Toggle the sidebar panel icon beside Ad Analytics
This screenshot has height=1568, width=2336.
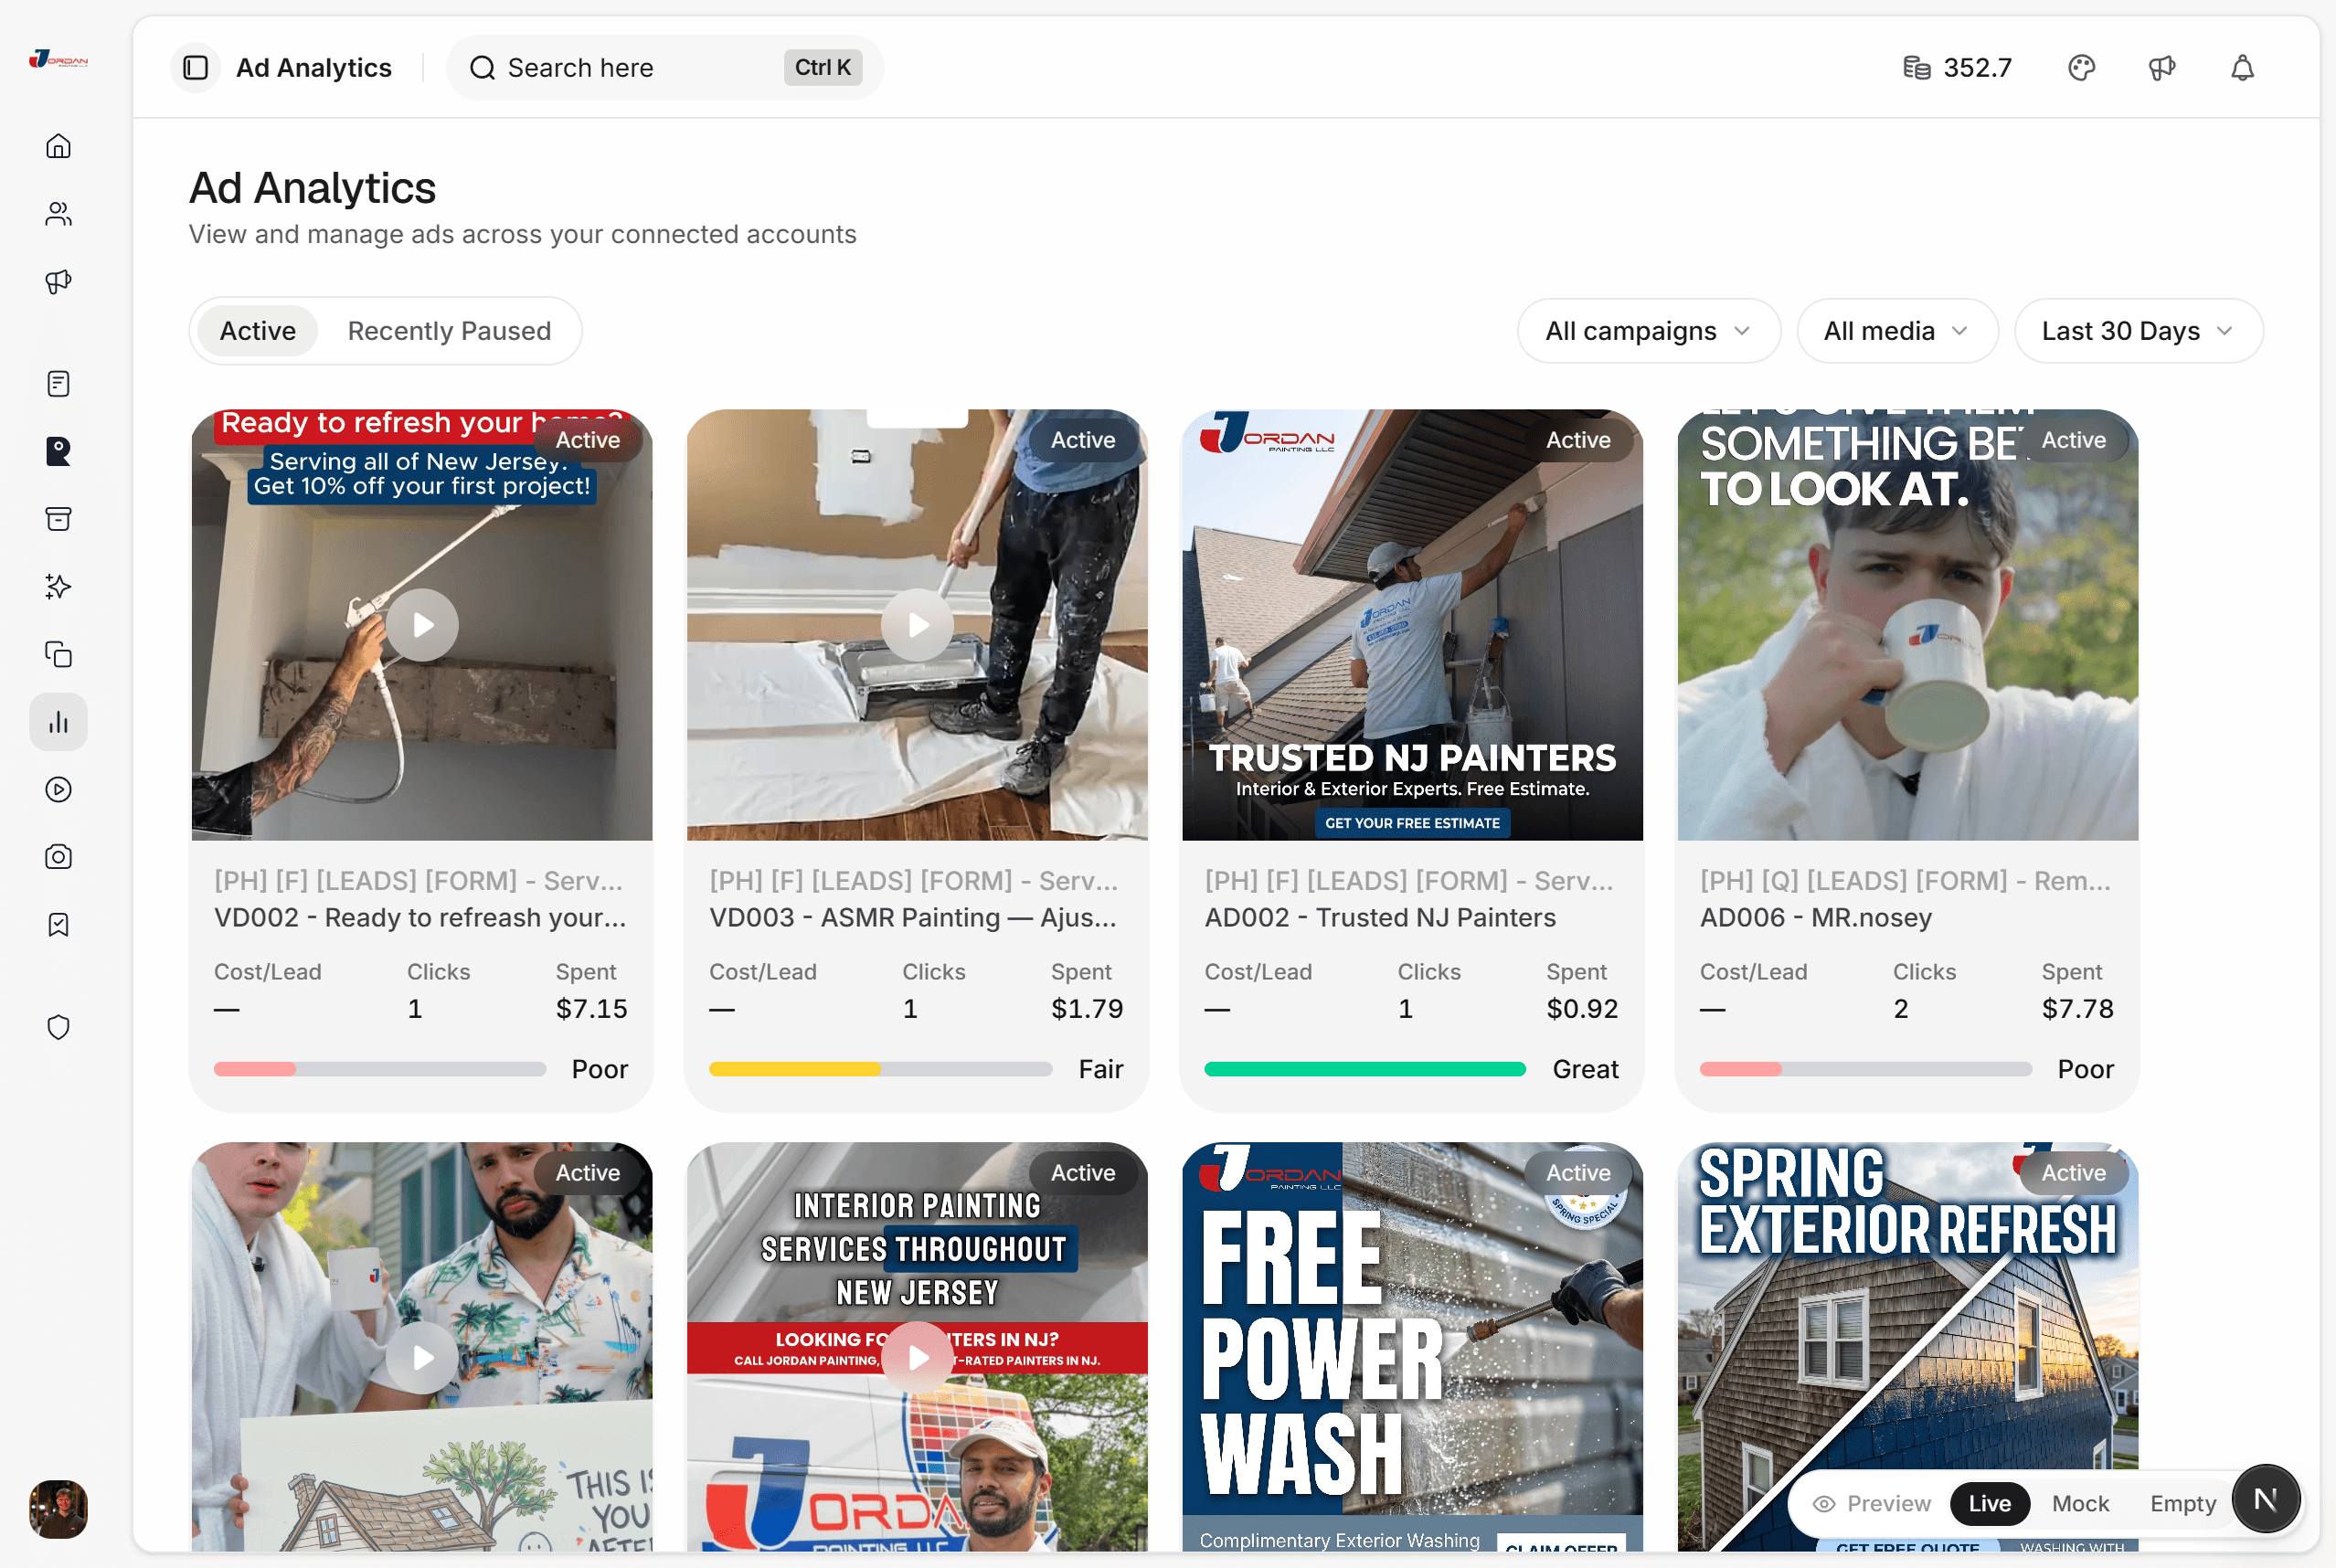coord(196,67)
